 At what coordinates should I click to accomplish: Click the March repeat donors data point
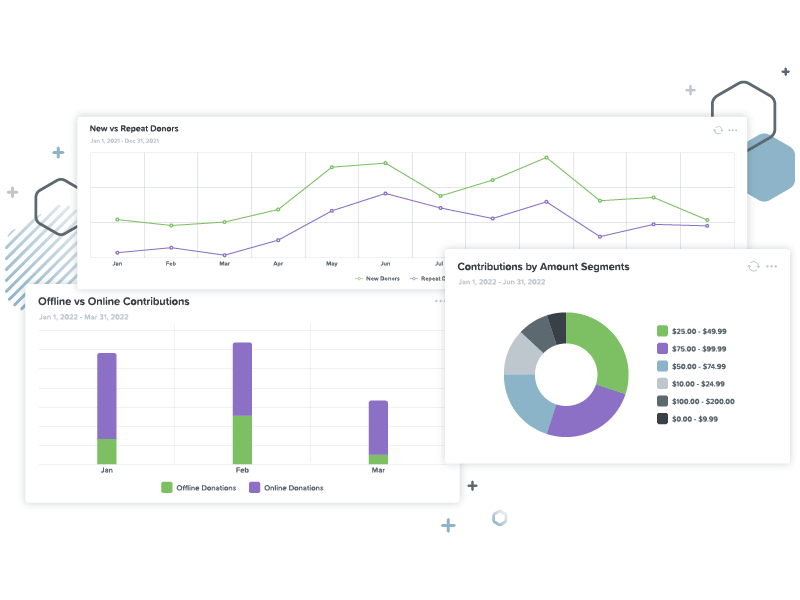pyautogui.click(x=224, y=255)
